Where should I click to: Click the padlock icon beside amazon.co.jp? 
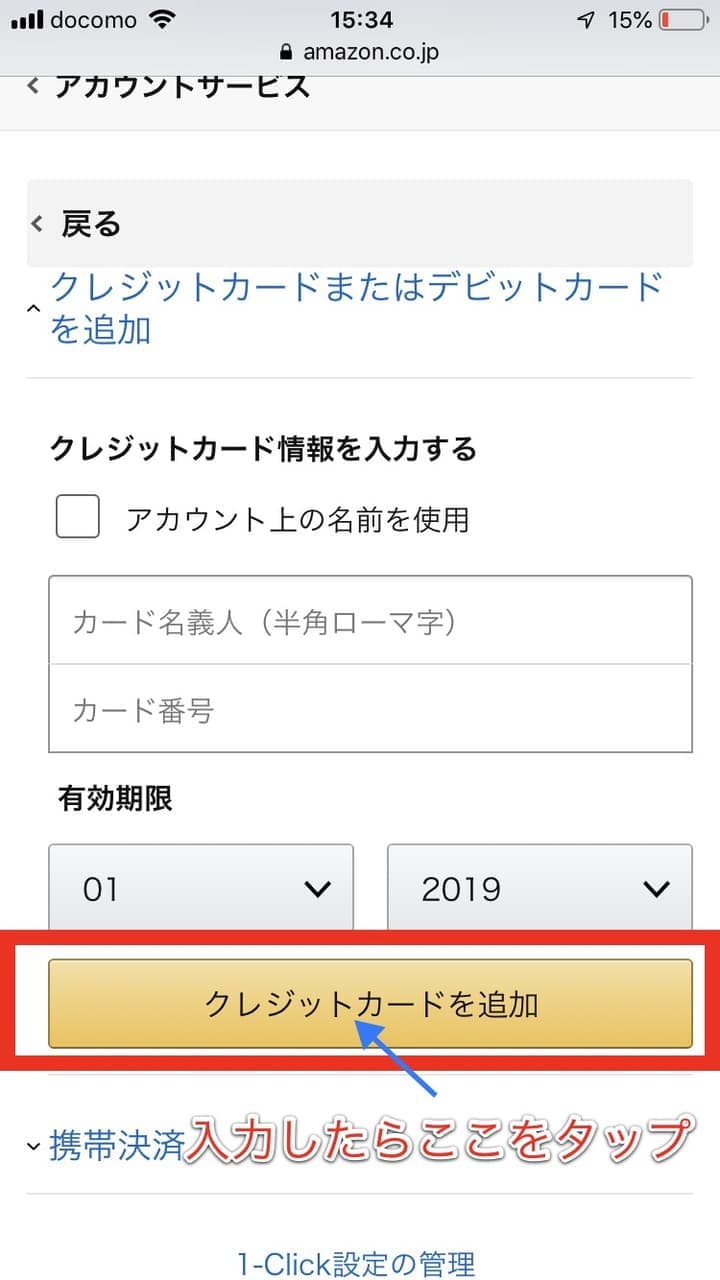point(288,52)
